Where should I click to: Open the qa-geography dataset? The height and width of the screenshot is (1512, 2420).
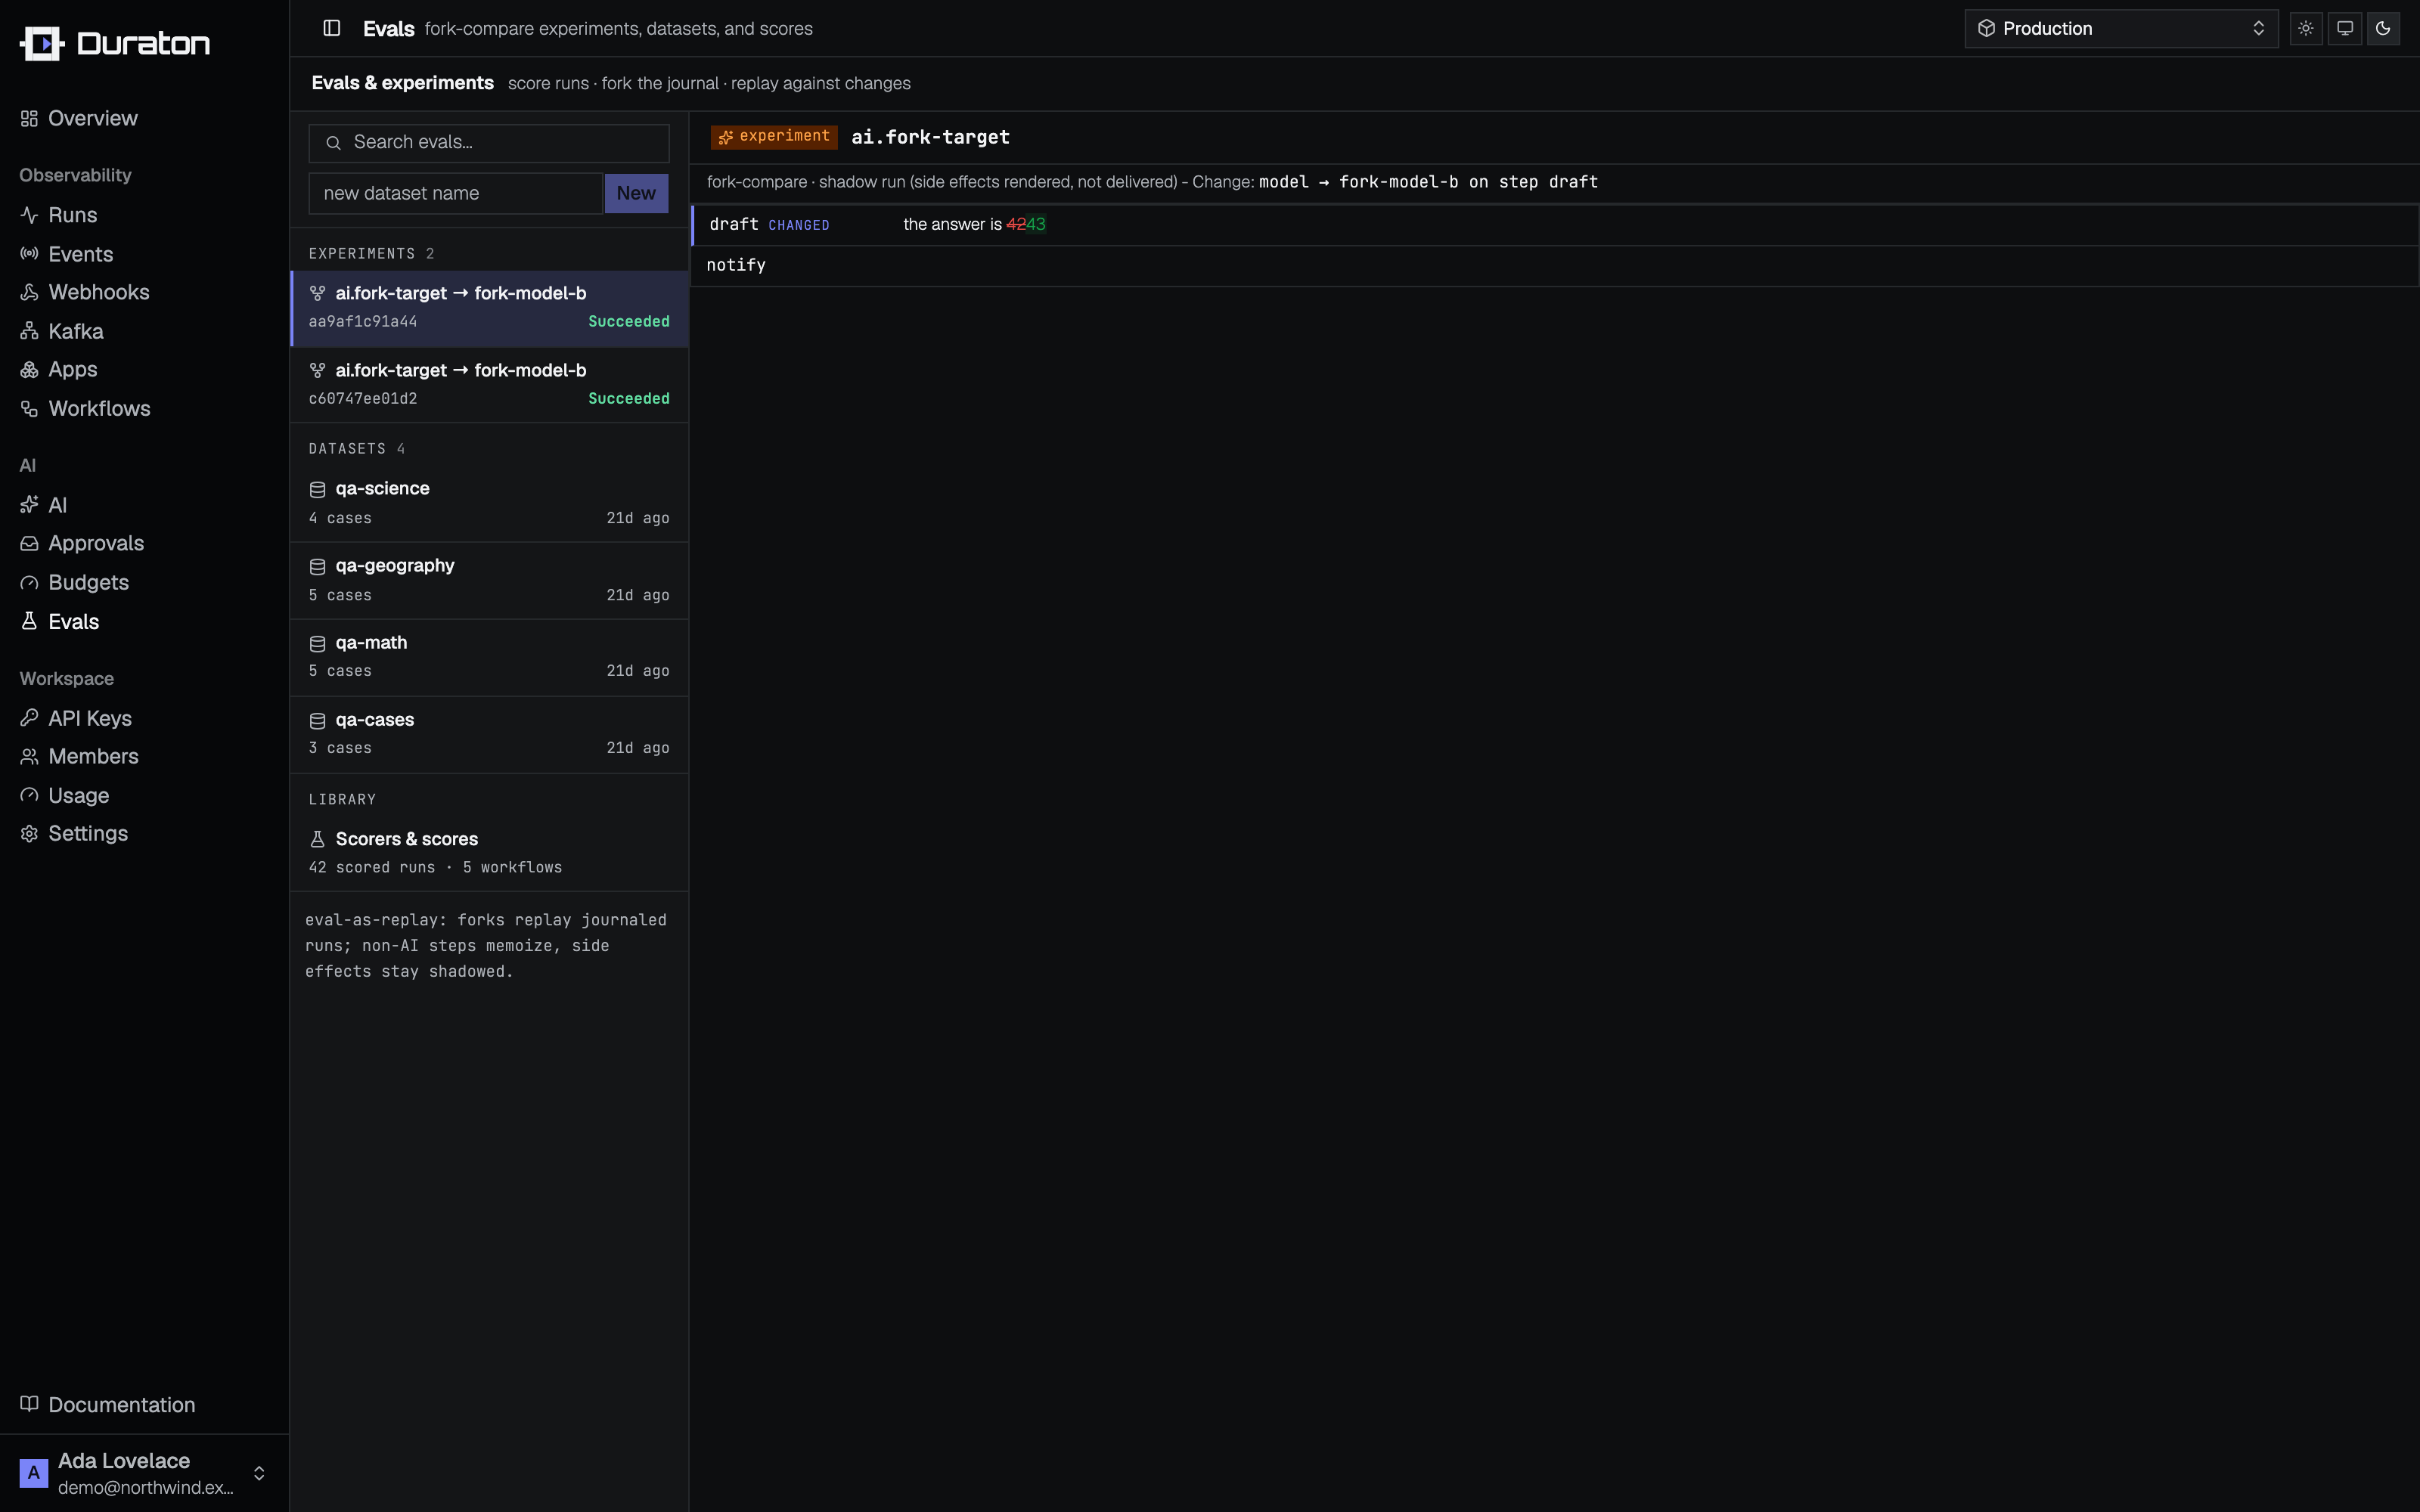(489, 580)
